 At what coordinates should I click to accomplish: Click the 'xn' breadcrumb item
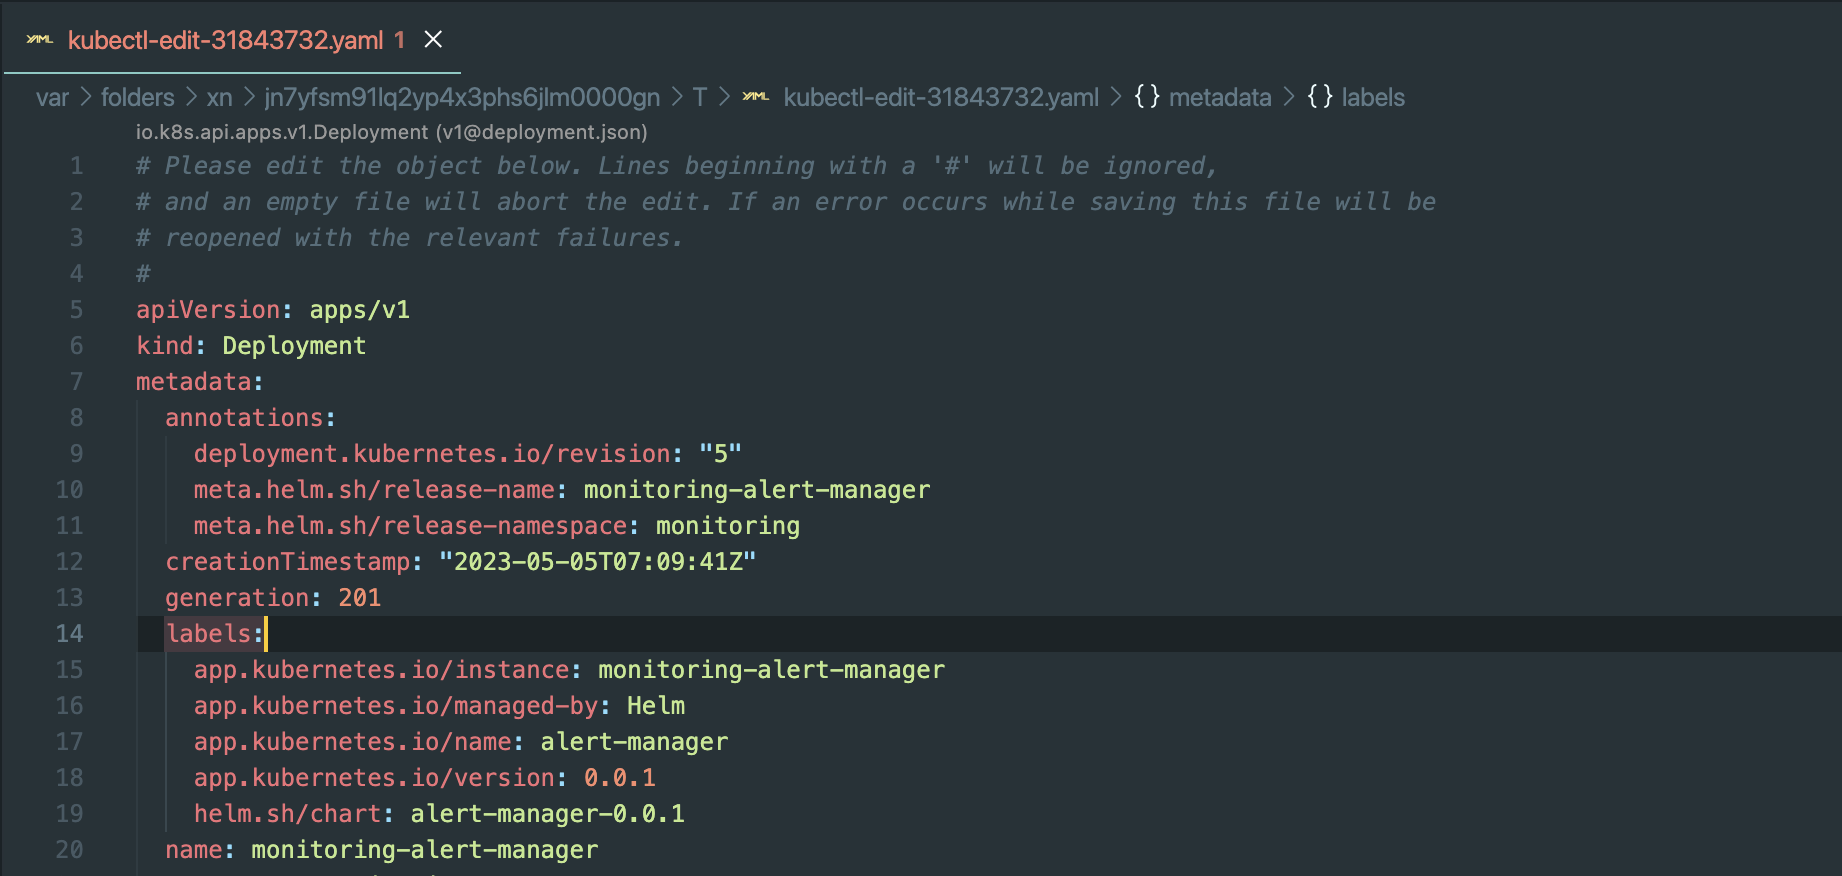click(219, 98)
